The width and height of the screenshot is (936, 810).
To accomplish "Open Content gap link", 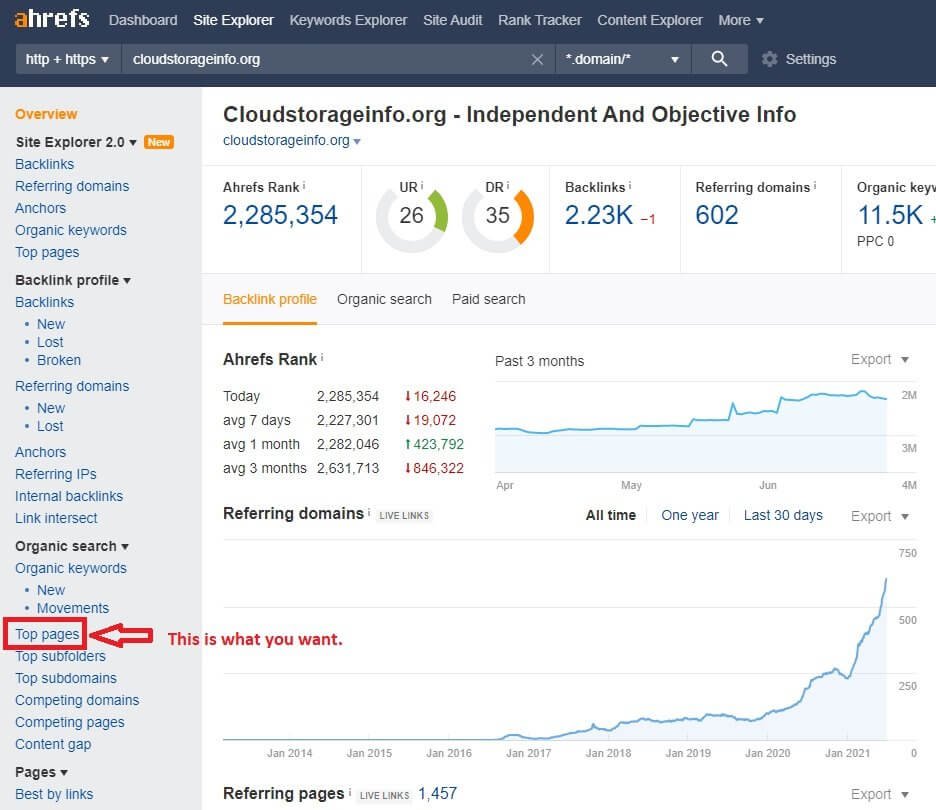I will click(53, 744).
